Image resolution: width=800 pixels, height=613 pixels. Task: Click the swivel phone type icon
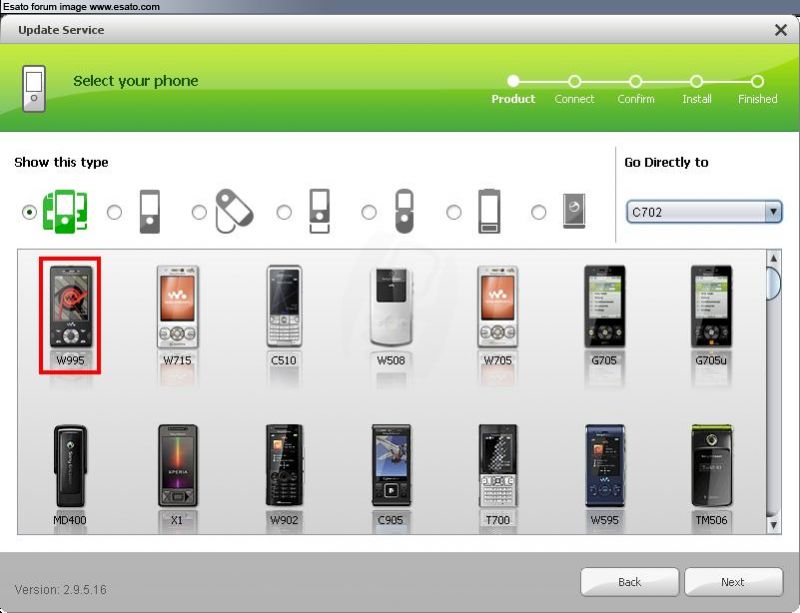point(234,211)
